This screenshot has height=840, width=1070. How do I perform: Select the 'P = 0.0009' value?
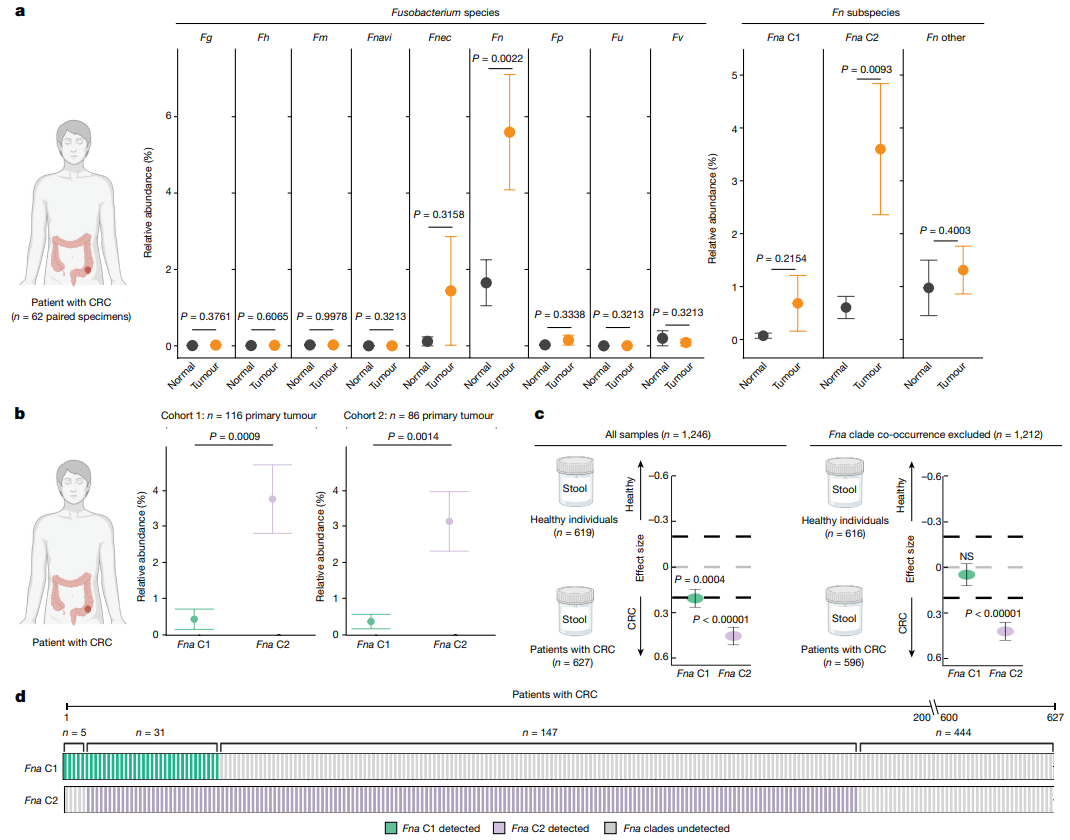235,437
